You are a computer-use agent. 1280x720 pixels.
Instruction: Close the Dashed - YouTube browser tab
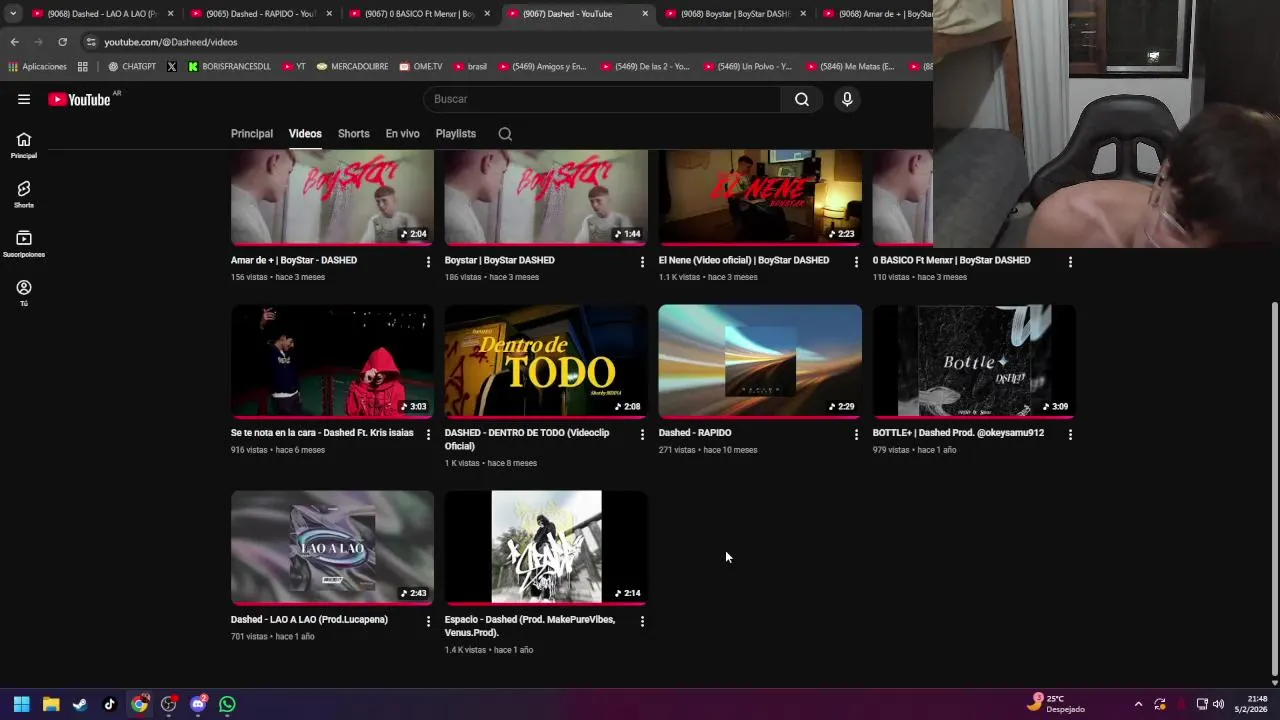tap(645, 14)
